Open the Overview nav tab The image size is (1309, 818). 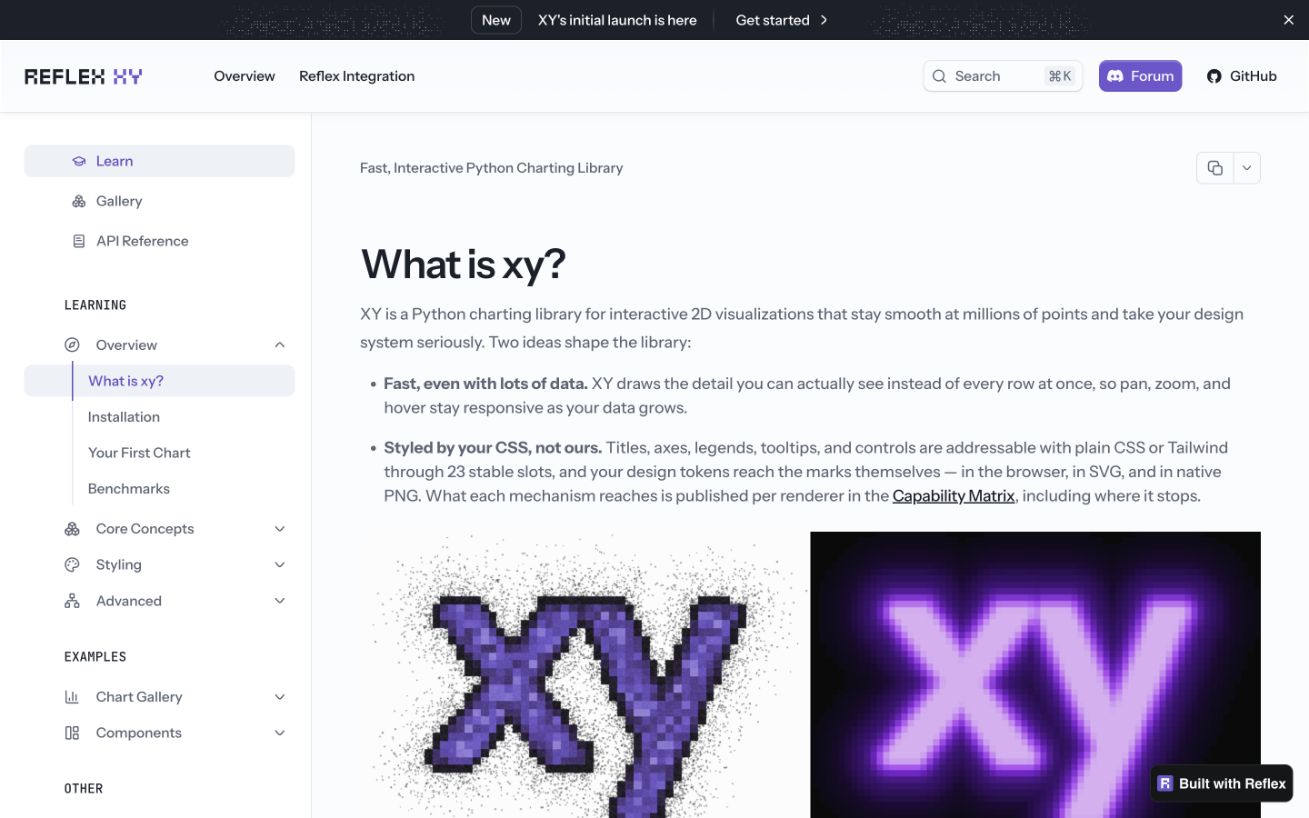point(244,76)
